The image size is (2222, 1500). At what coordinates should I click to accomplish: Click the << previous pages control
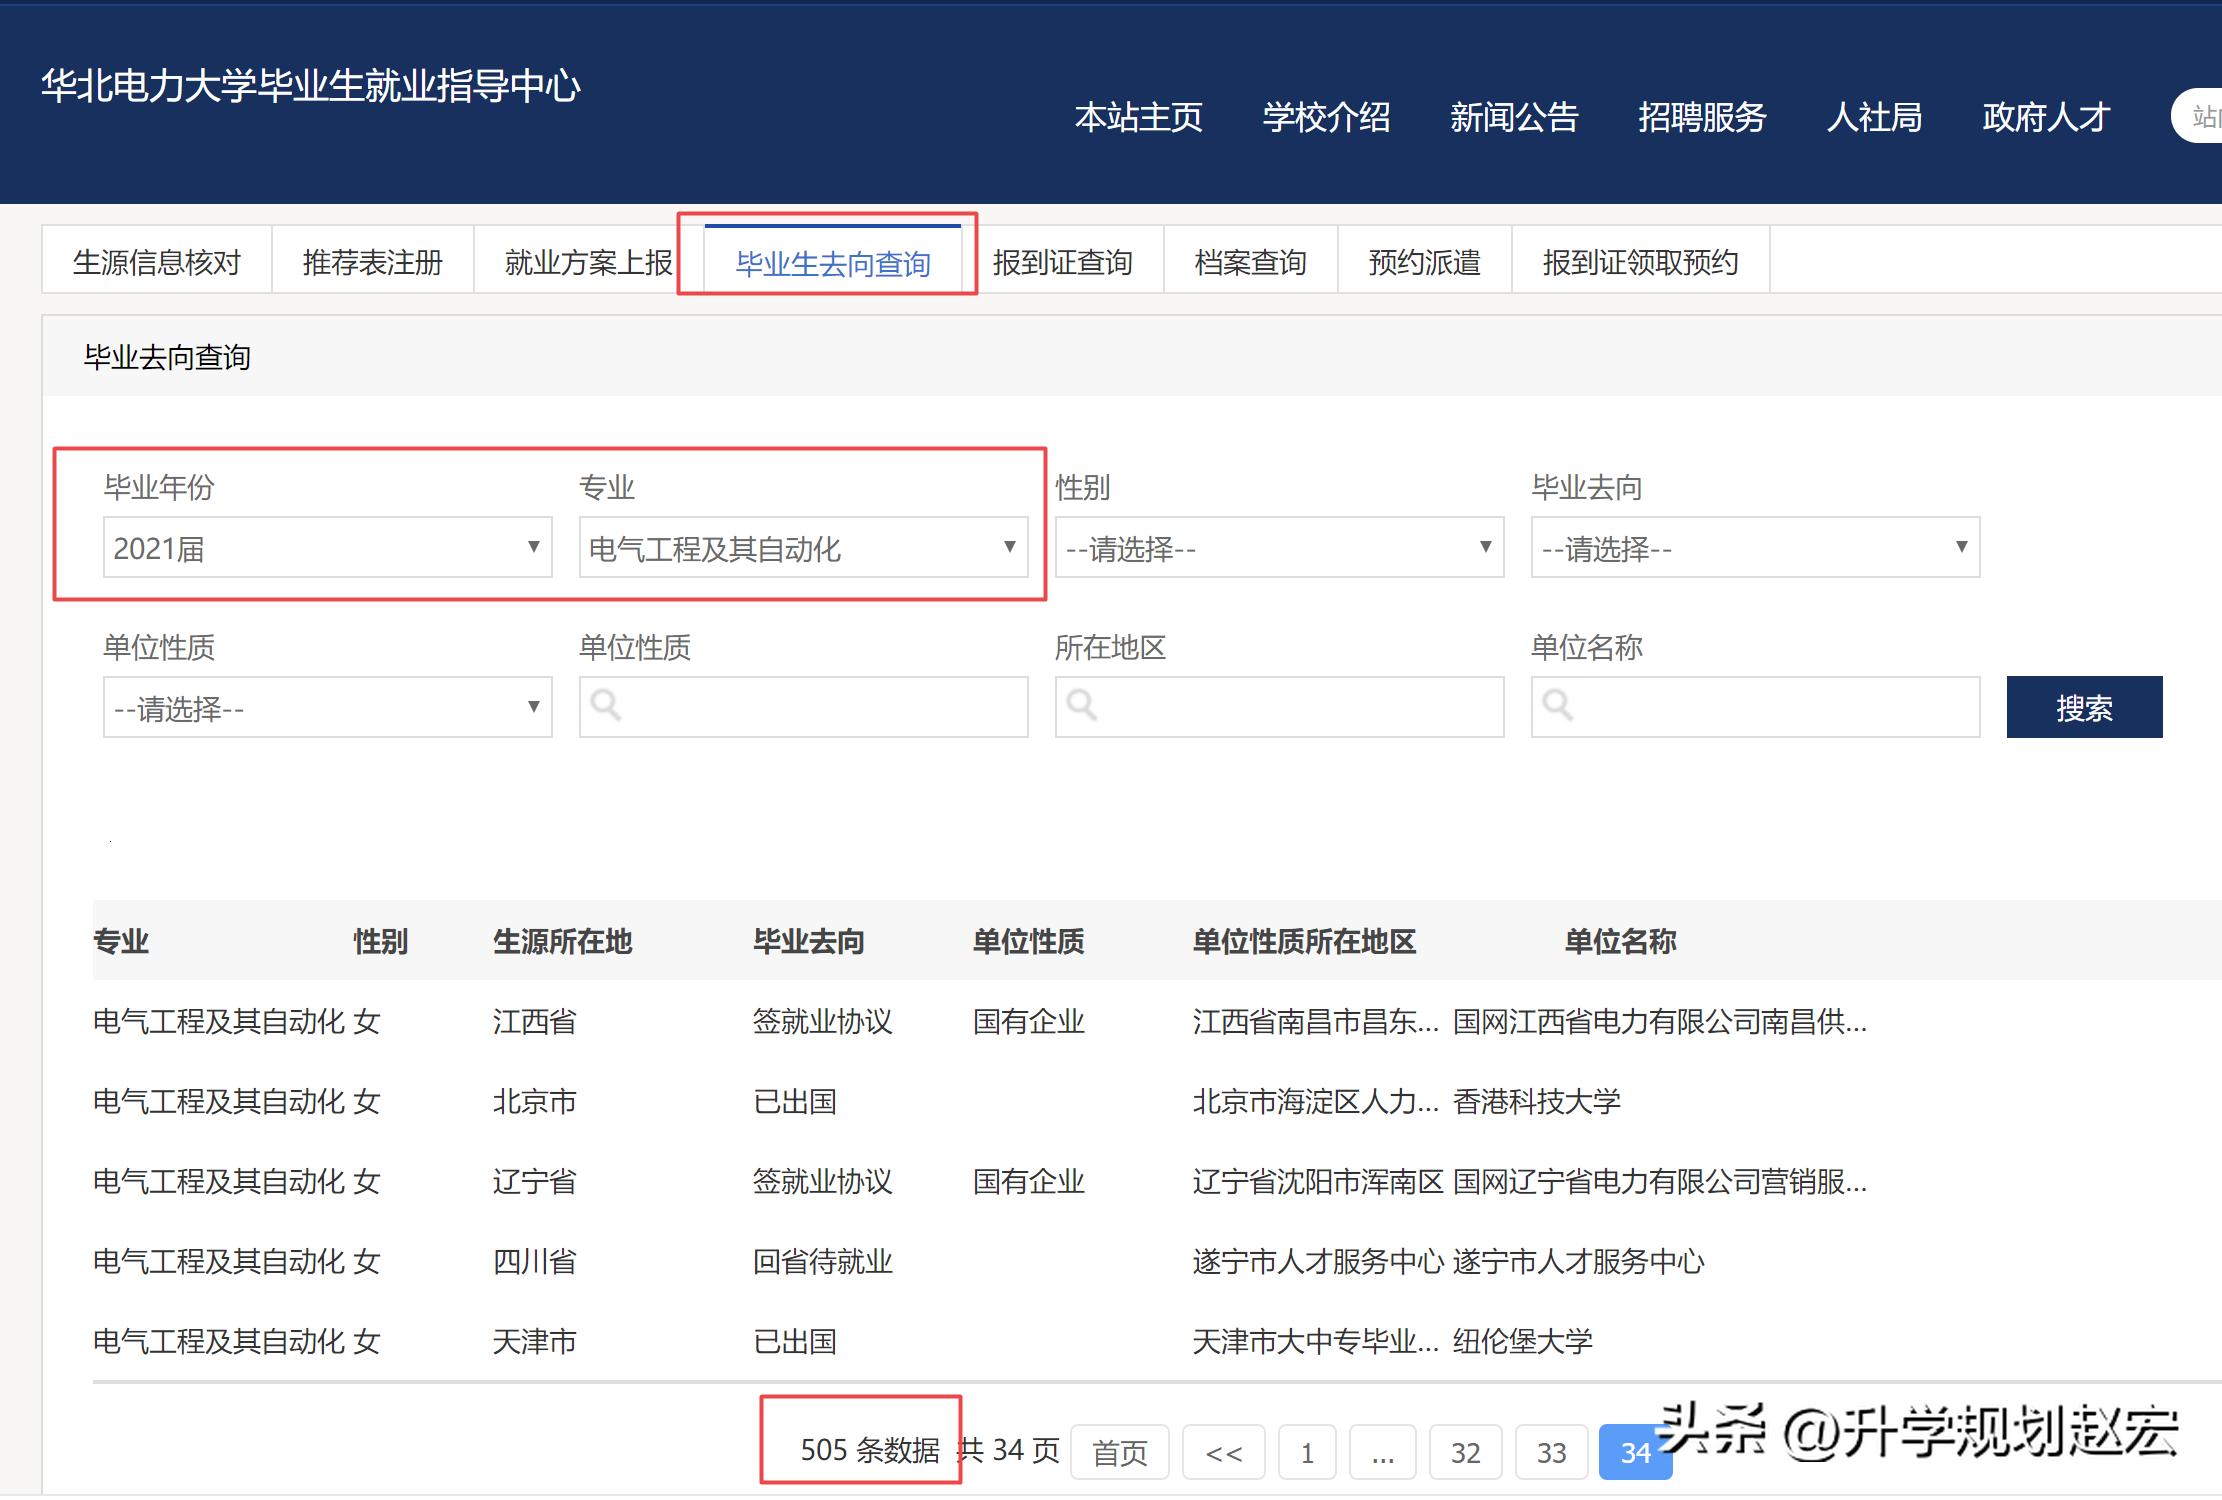pos(1224,1452)
